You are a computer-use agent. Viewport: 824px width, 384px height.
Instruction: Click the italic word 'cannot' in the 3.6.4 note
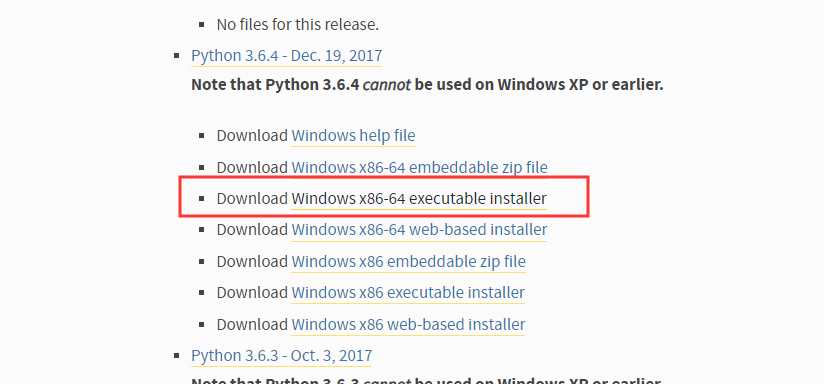(387, 84)
